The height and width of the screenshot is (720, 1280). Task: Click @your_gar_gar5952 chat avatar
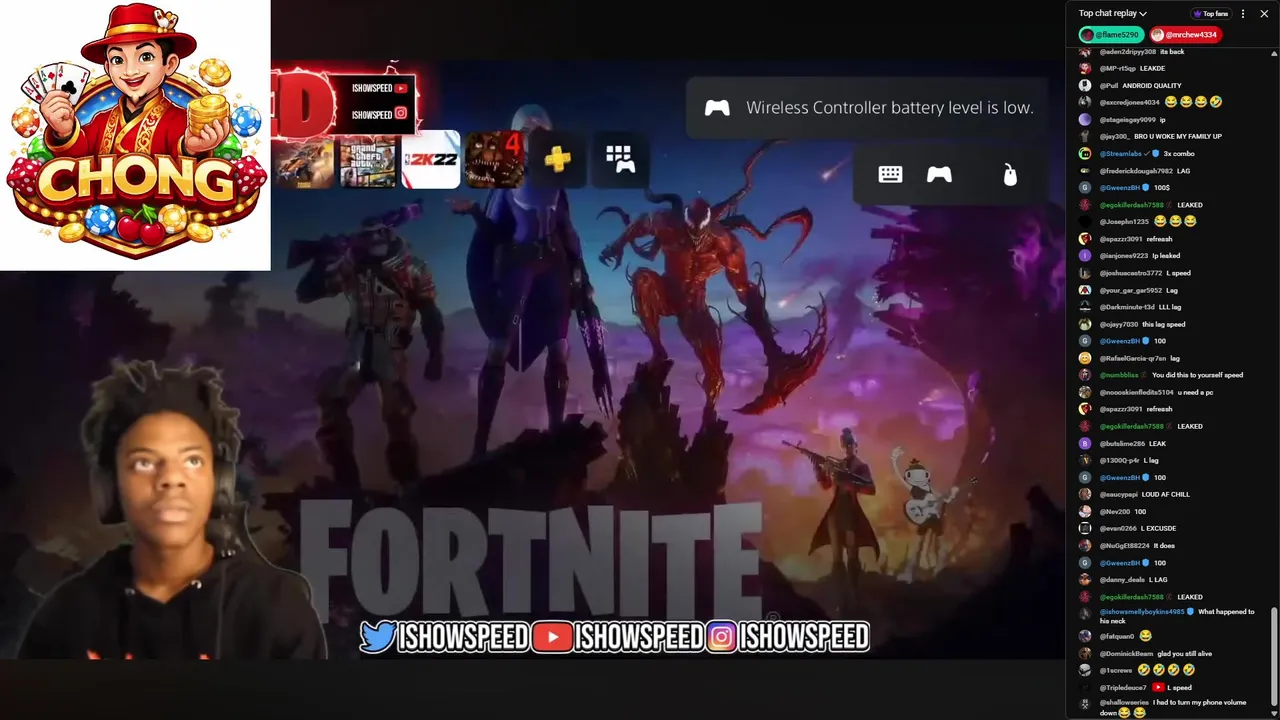1085,291
